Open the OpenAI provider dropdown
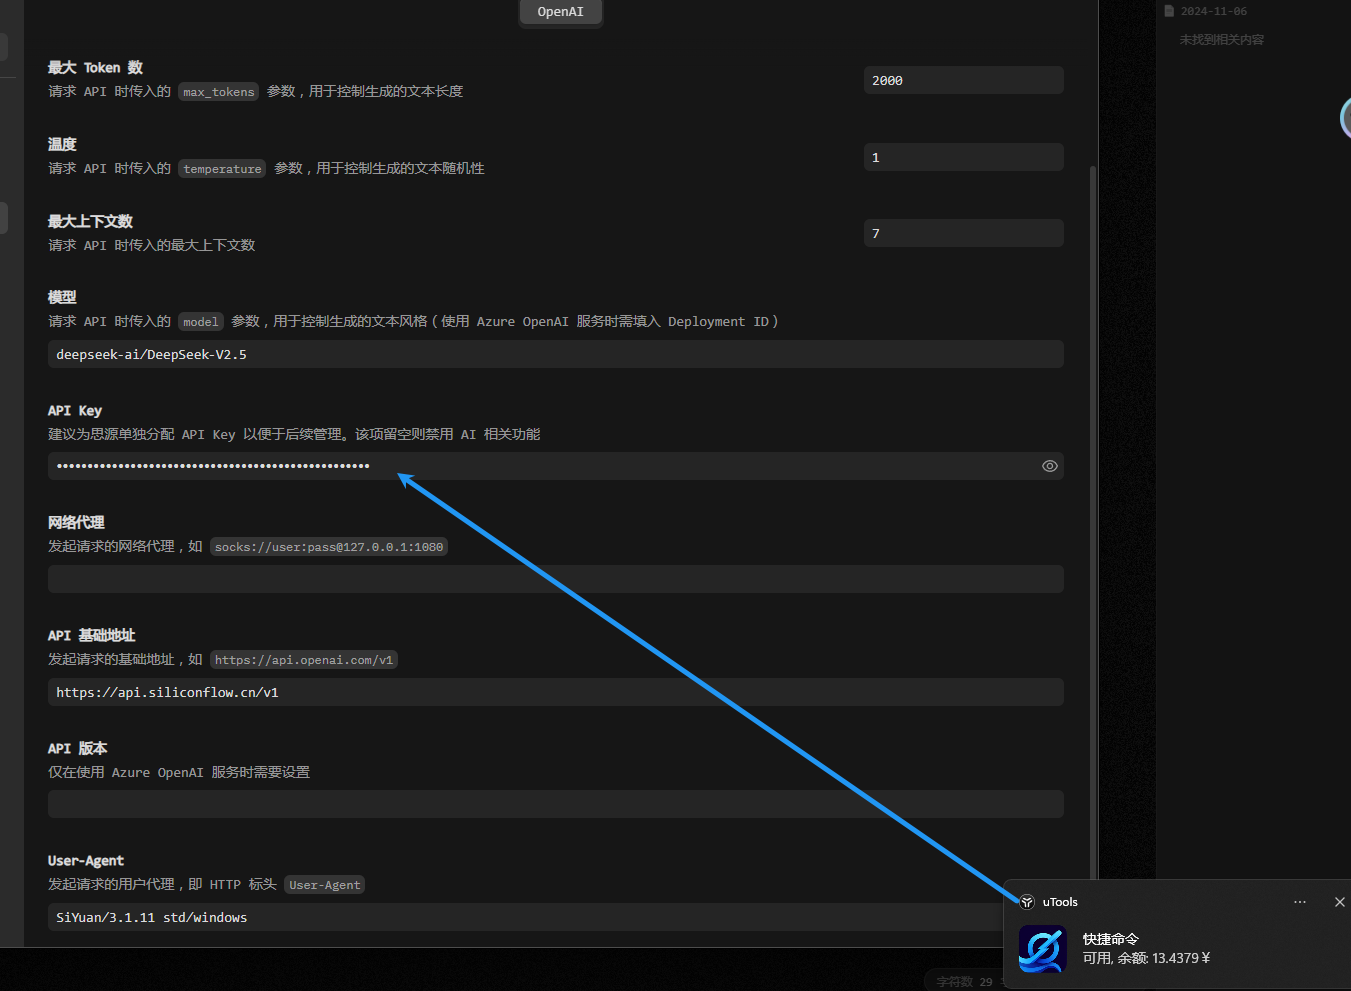 (x=561, y=12)
